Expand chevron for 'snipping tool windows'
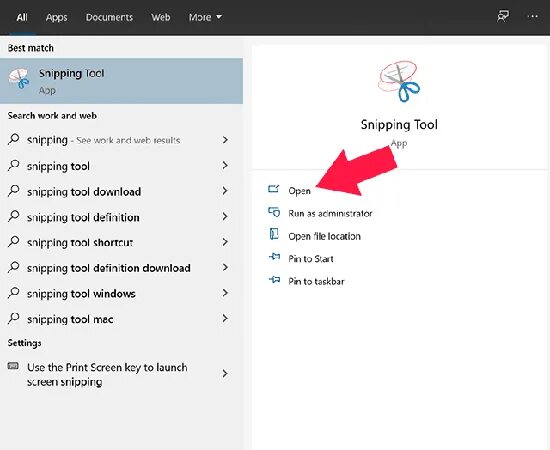Image resolution: width=550 pixels, height=450 pixels. tap(225, 293)
